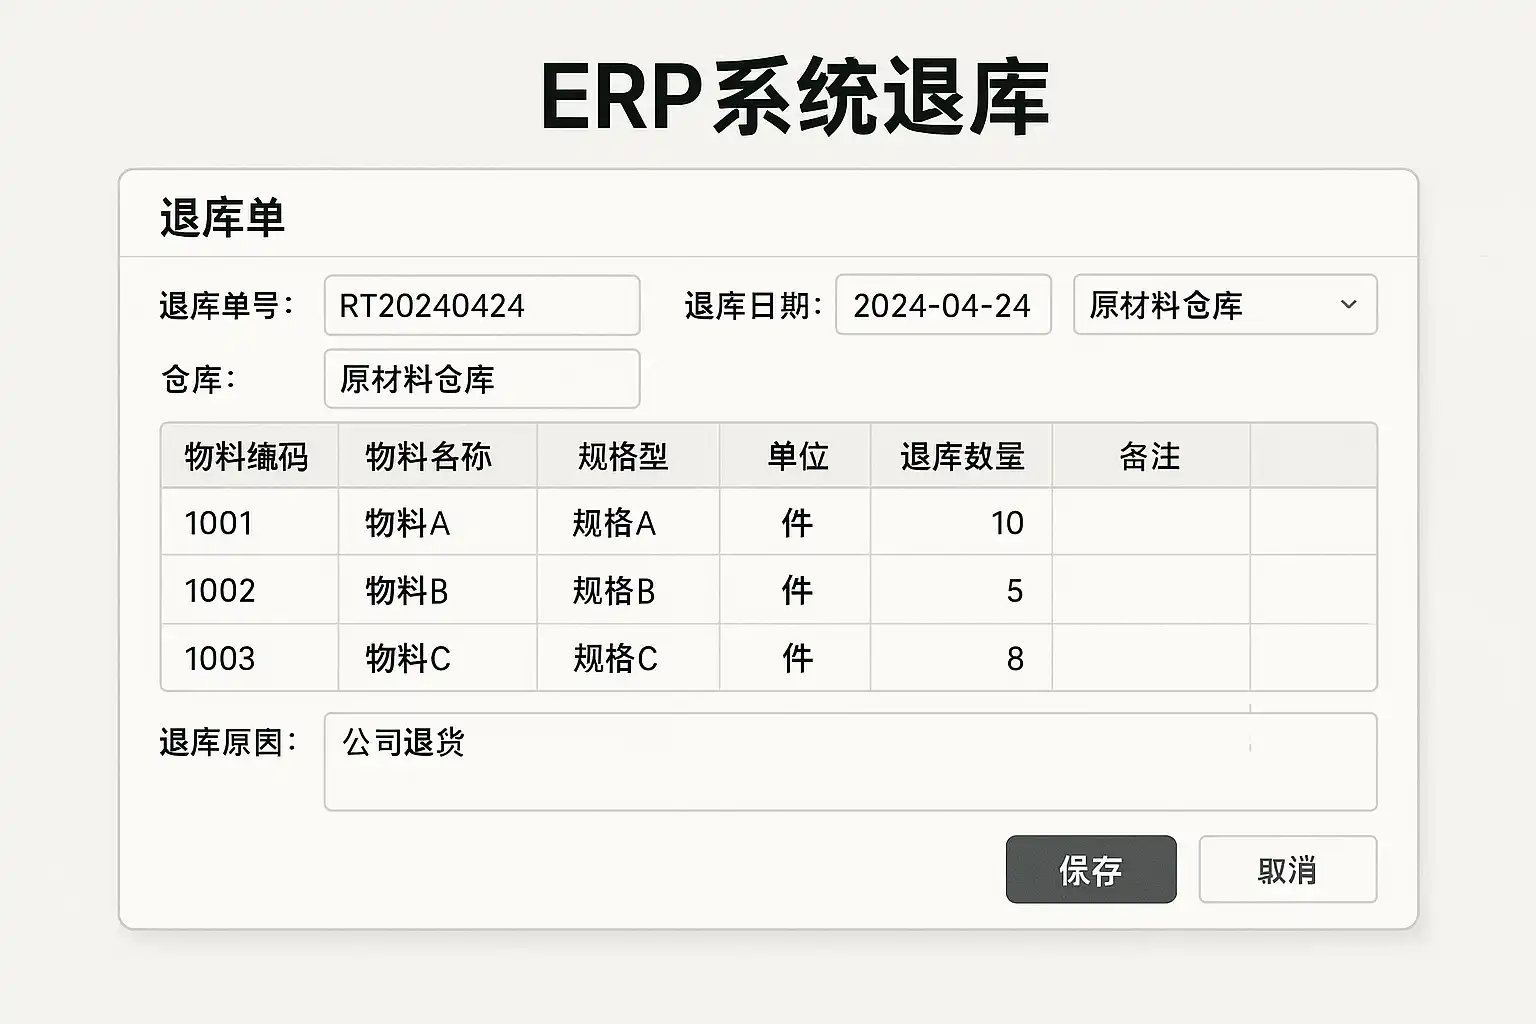This screenshot has height=1024, width=1536.
Task: Click the 仓库 input field 原材料仓库
Action: (482, 378)
